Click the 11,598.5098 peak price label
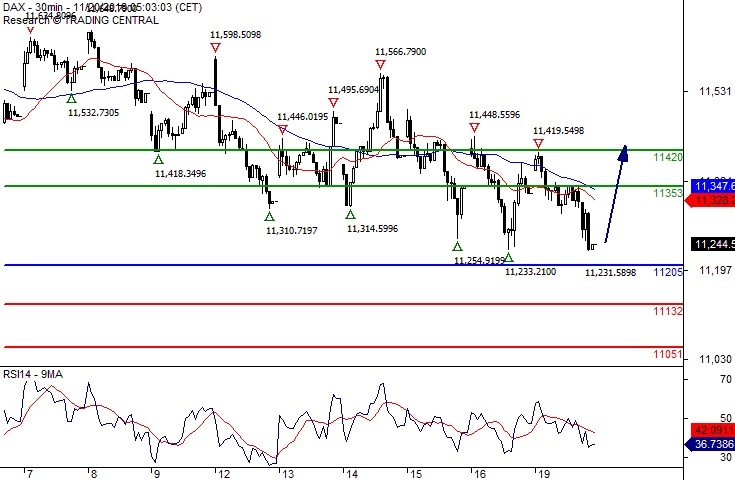The image size is (735, 480). pyautogui.click(x=235, y=35)
